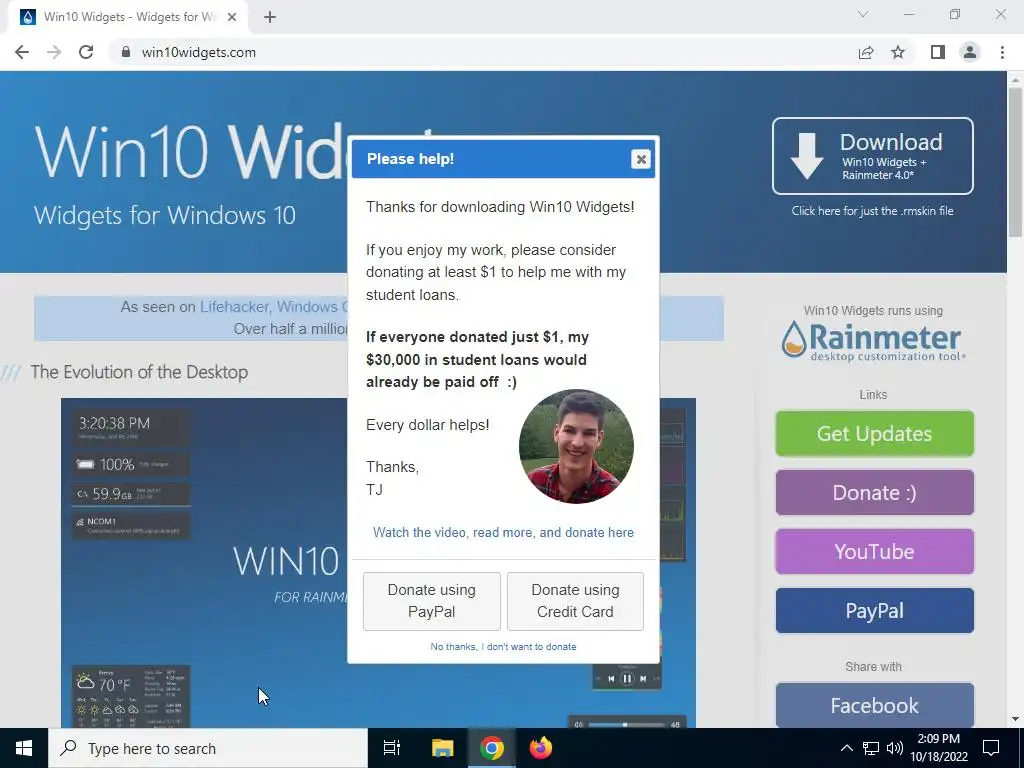Open Watch the video, read more link
1024x768 pixels.
pos(503,532)
